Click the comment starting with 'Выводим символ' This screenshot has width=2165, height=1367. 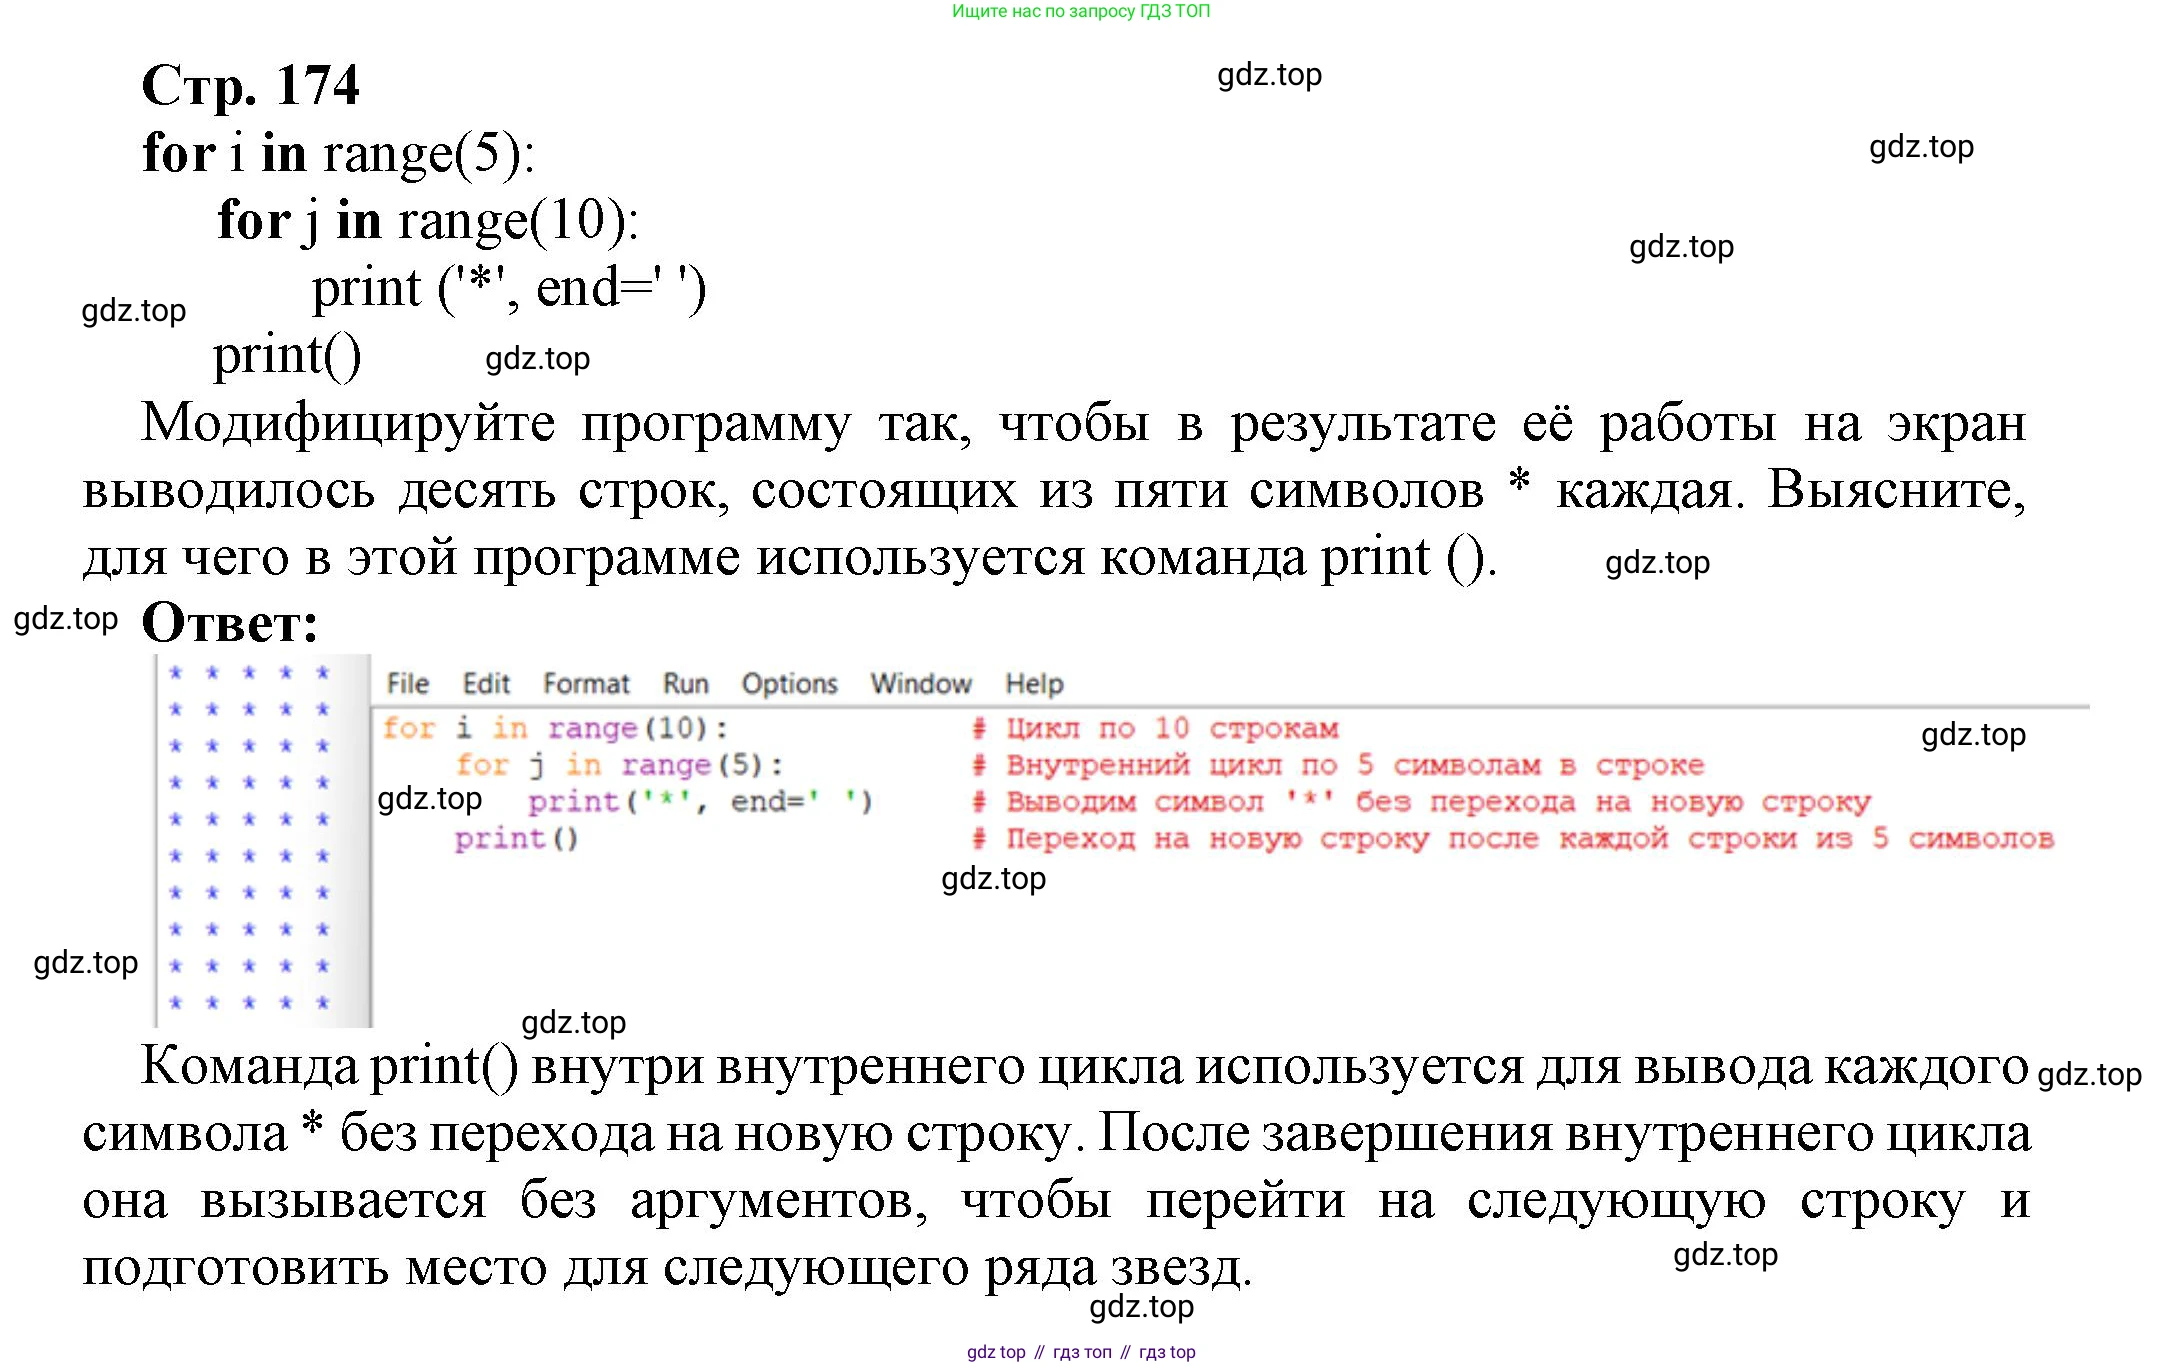point(1420,802)
